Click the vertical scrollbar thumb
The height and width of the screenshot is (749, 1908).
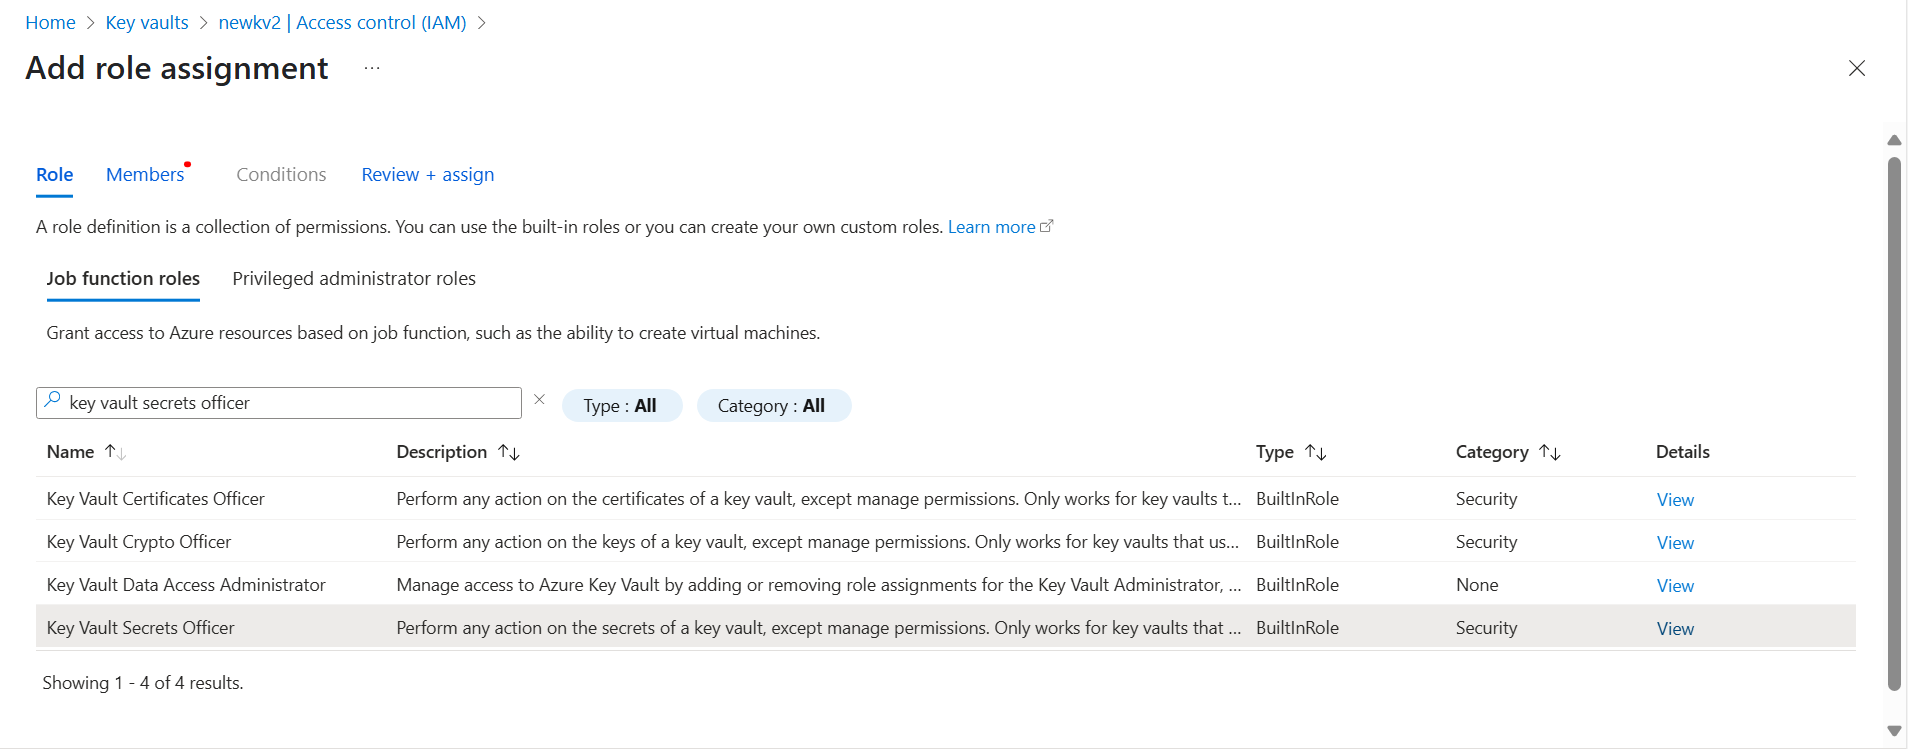[1894, 423]
